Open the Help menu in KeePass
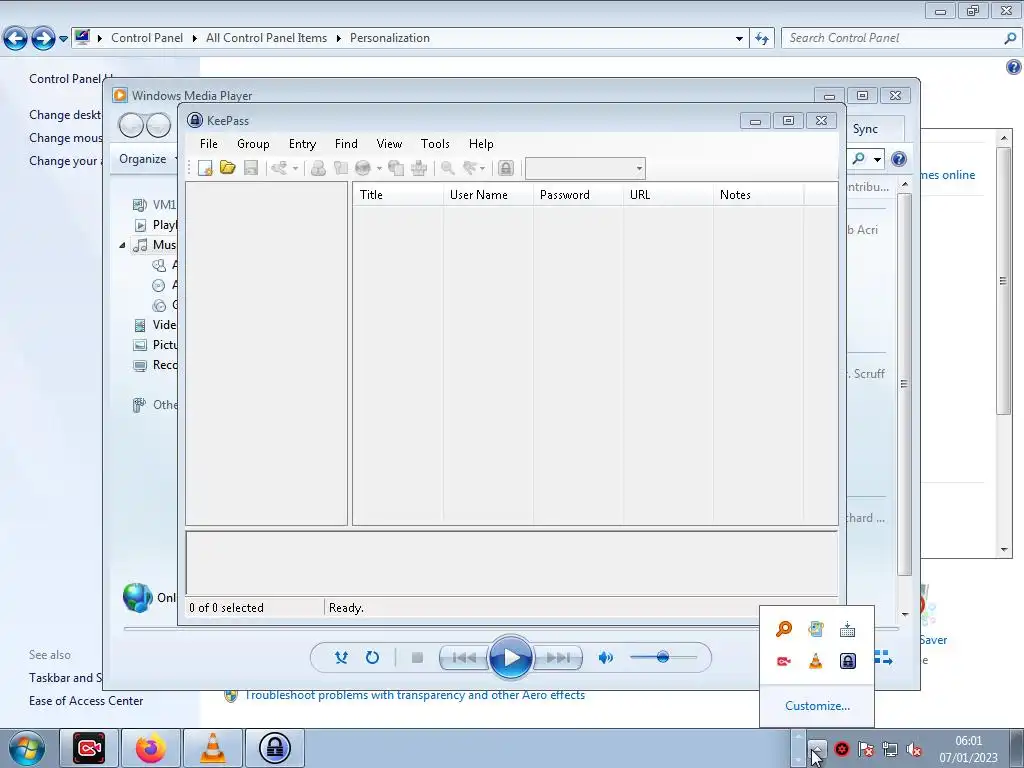This screenshot has height=768, width=1024. 481,144
